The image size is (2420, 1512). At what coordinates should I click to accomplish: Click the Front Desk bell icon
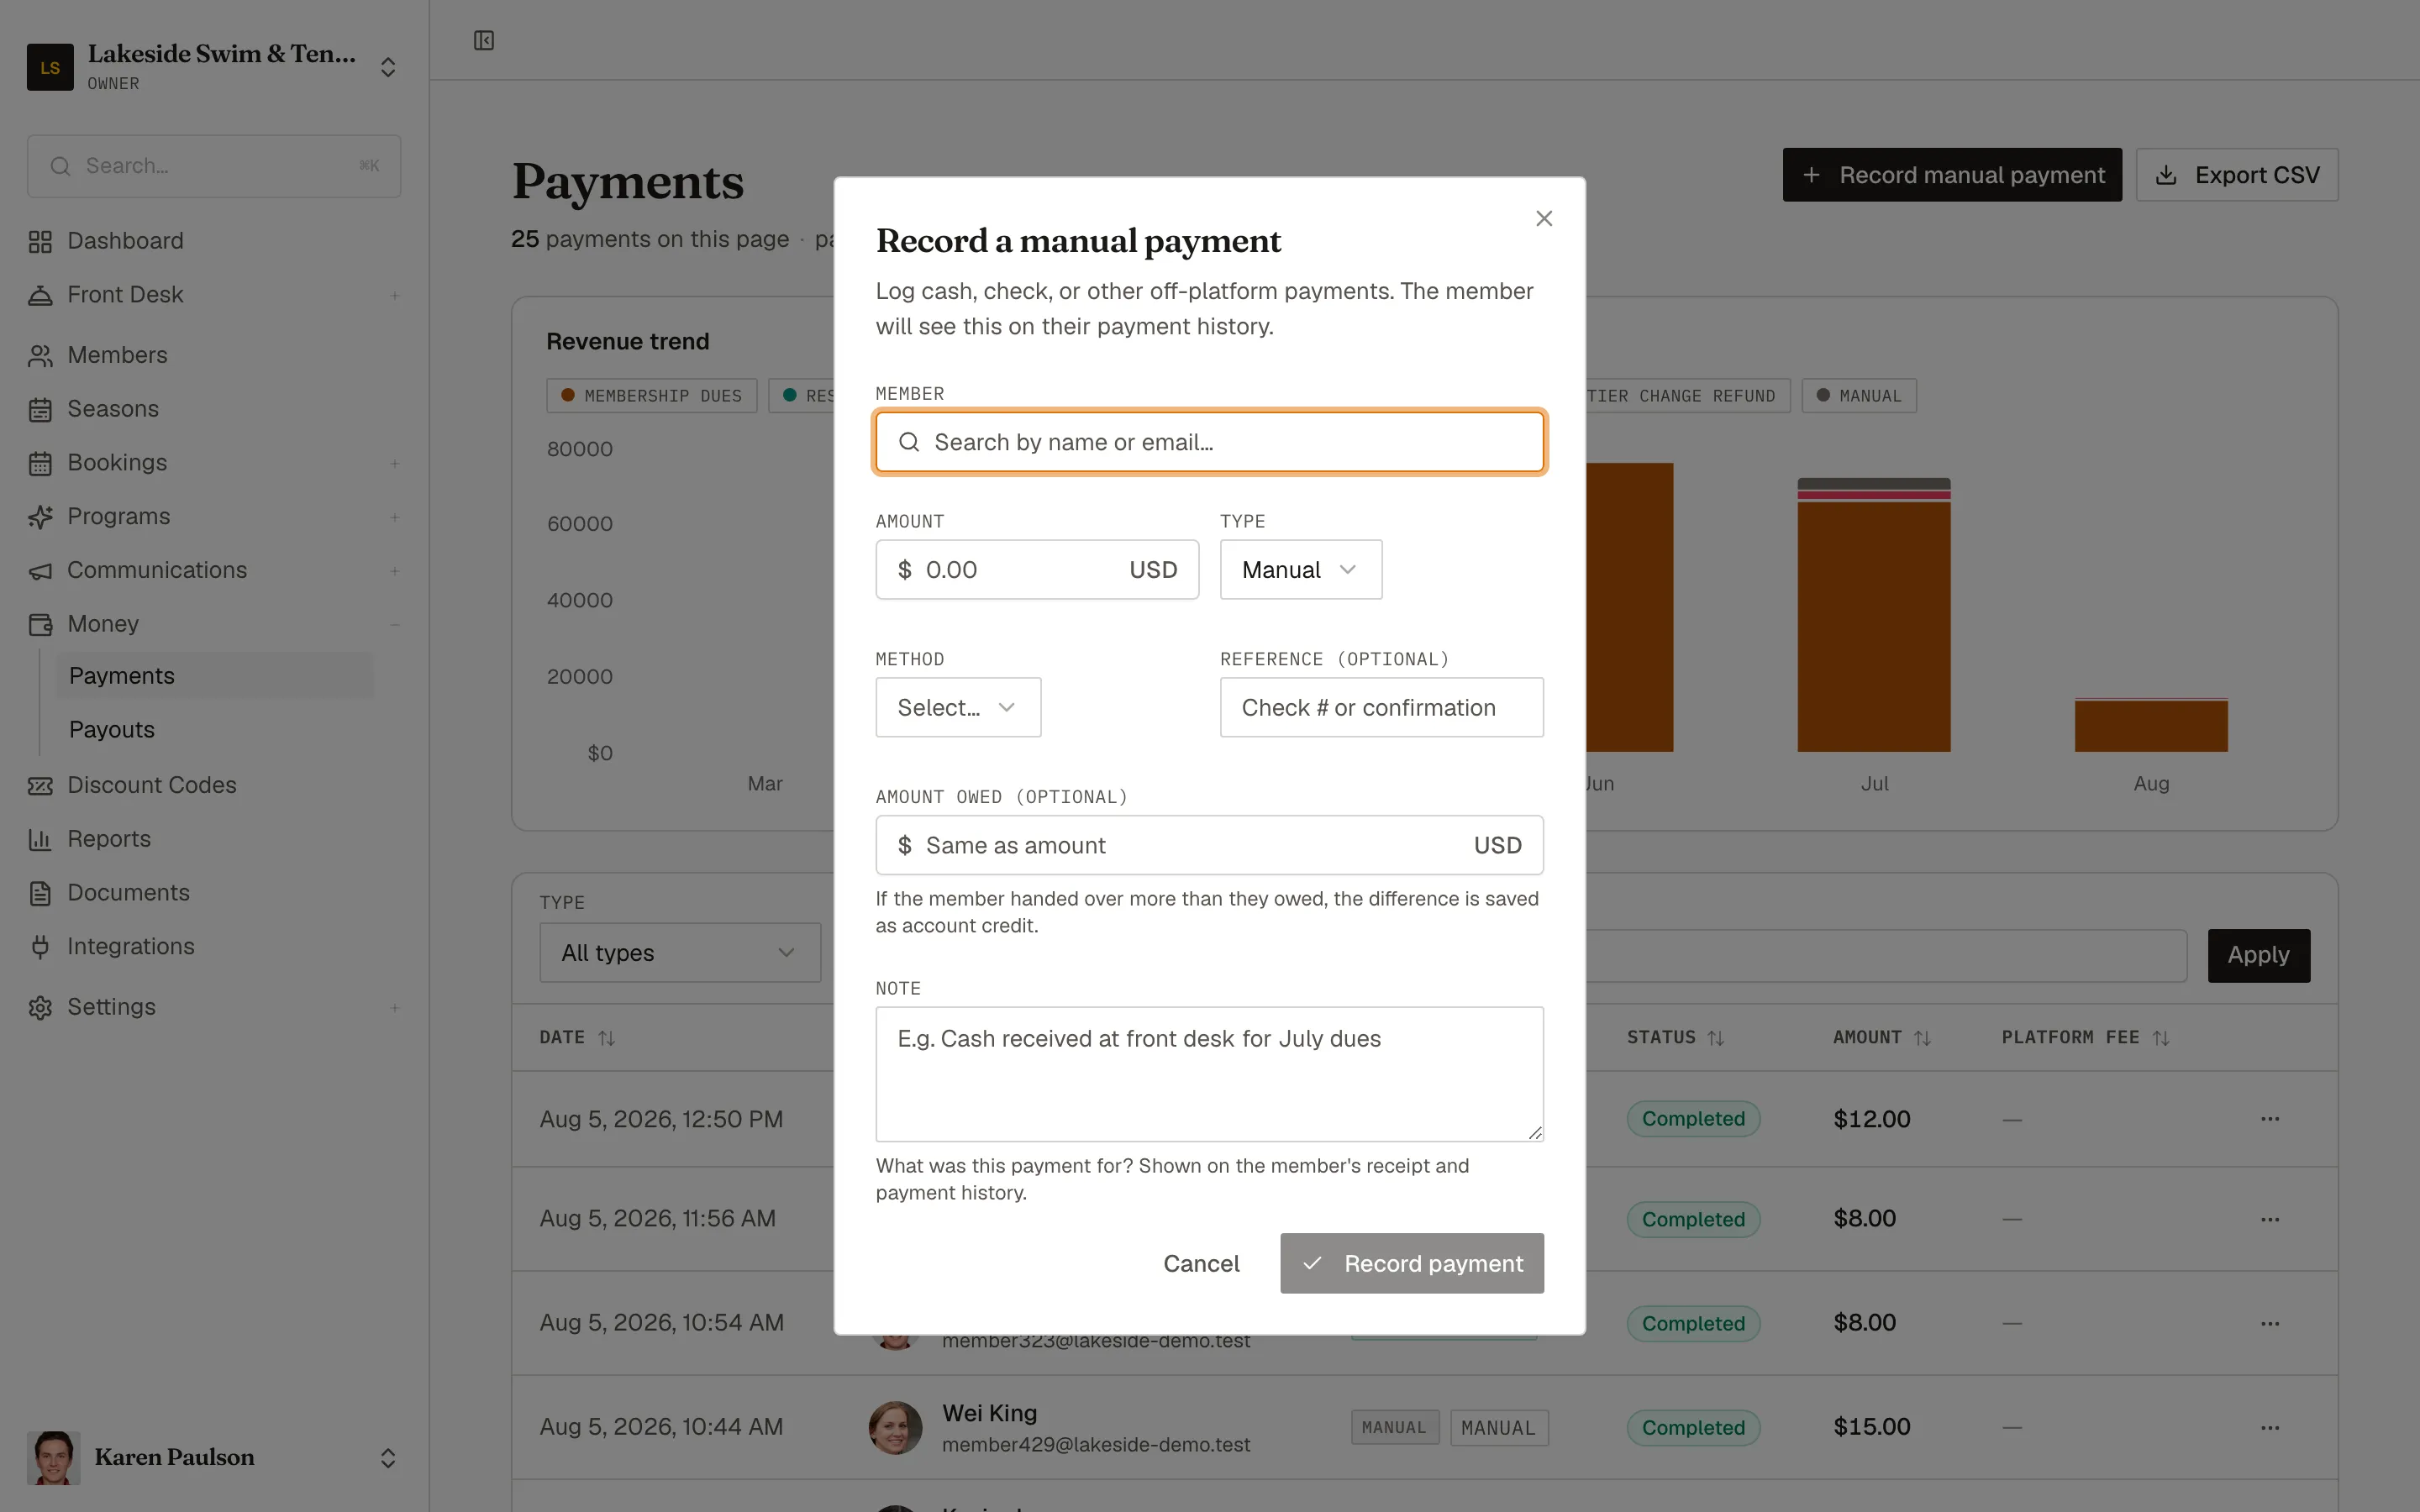click(40, 295)
